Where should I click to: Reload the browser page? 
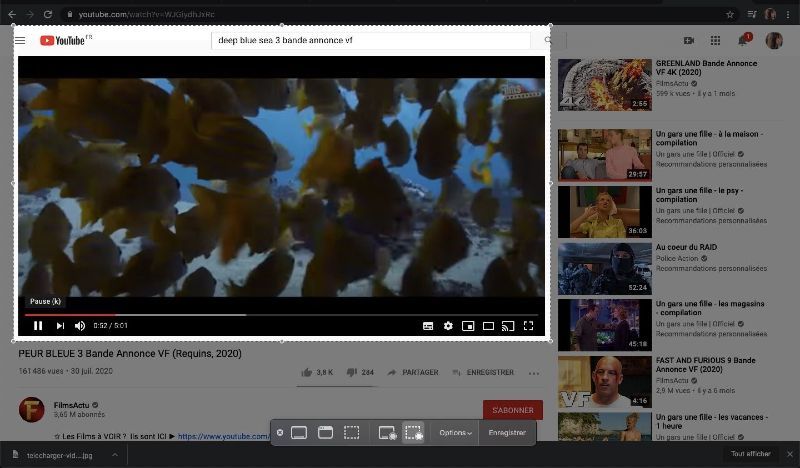(47, 14)
